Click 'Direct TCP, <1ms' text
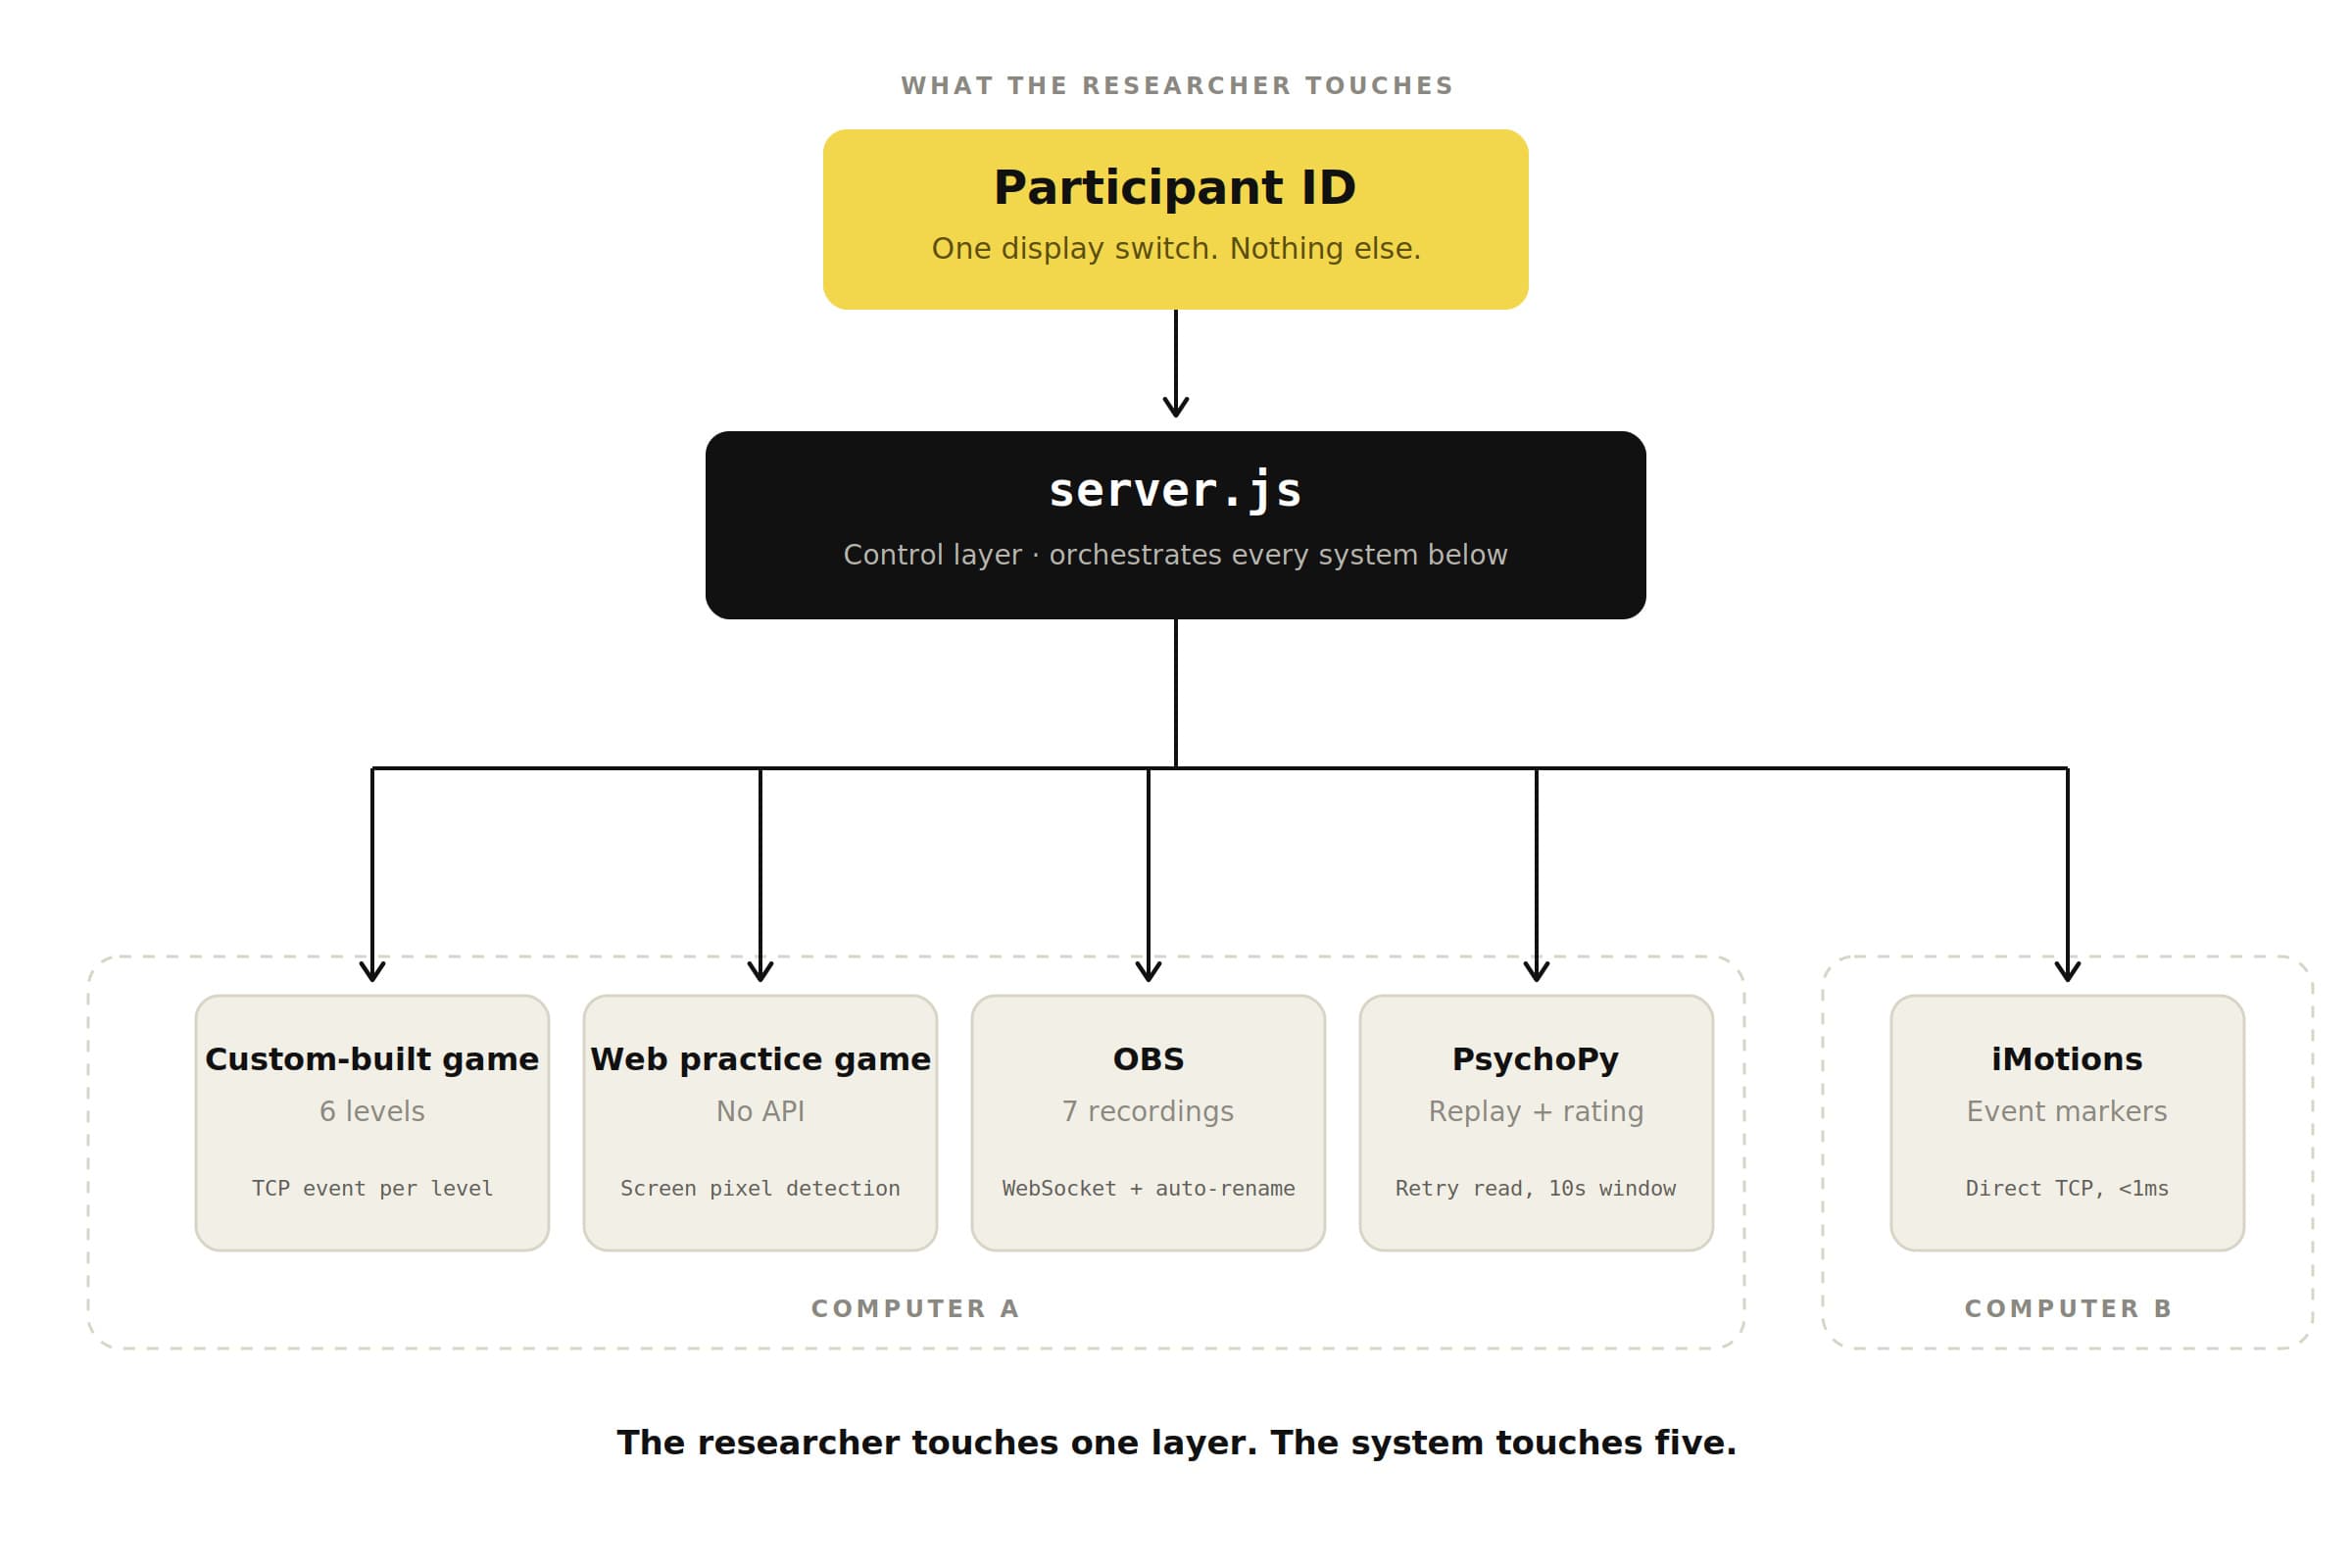Screen dimensions: 2352x1568 click(x=2067, y=1188)
